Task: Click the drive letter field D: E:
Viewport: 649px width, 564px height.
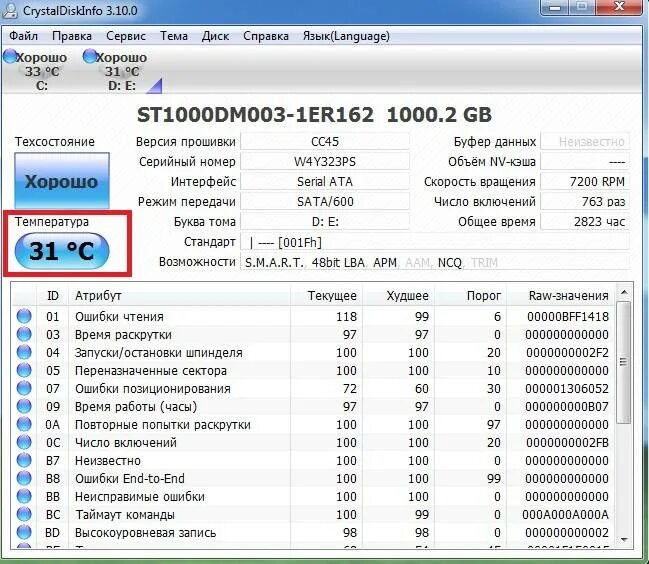Action: click(x=325, y=221)
